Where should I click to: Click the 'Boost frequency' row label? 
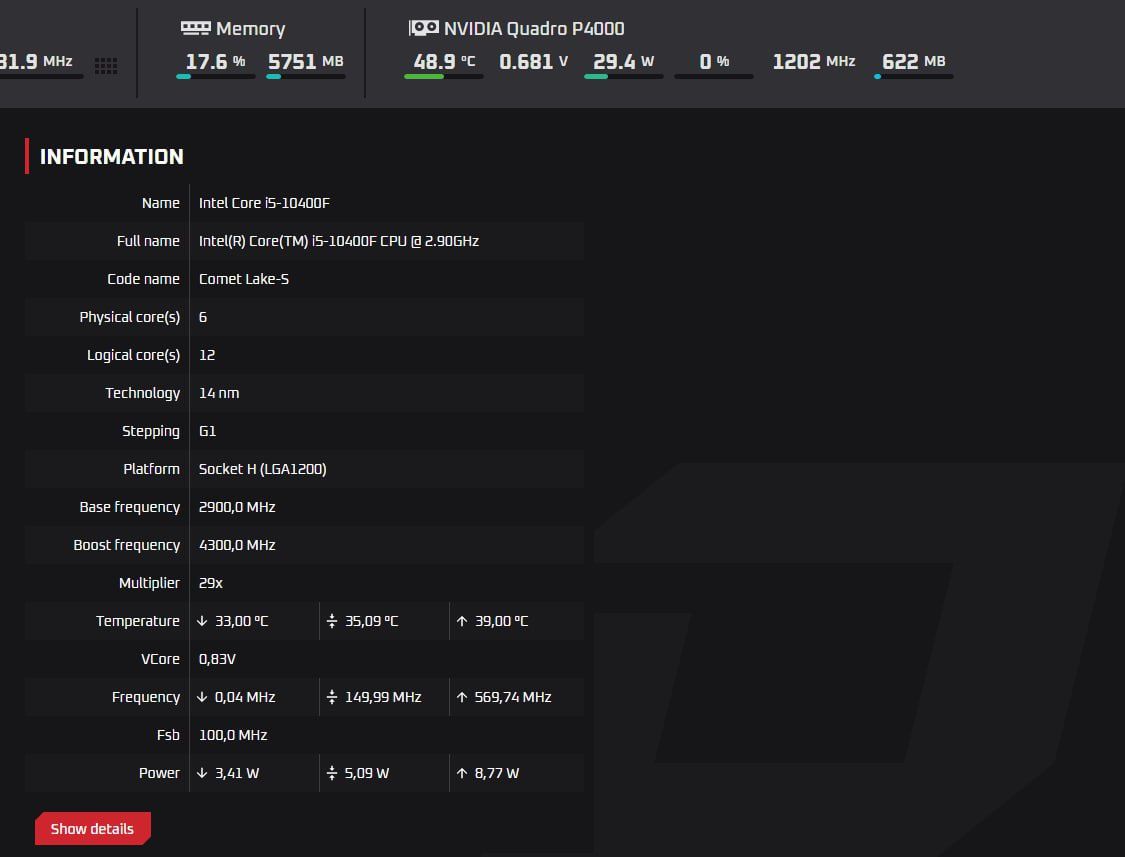click(127, 545)
